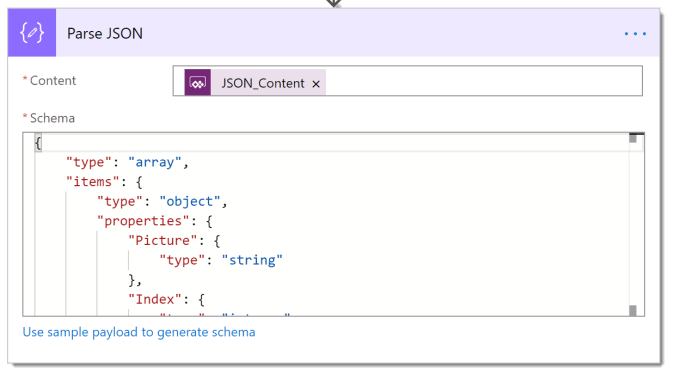Click the "properties" key in schema
Image resolution: width=680 pixels, height=381 pixels.
pyautogui.click(x=144, y=221)
